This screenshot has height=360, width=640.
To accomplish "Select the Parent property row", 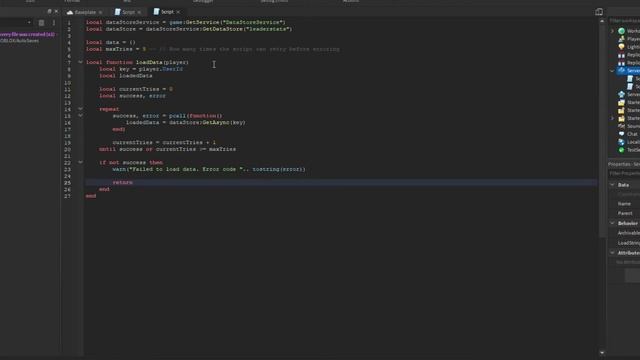I will coord(624,213).
